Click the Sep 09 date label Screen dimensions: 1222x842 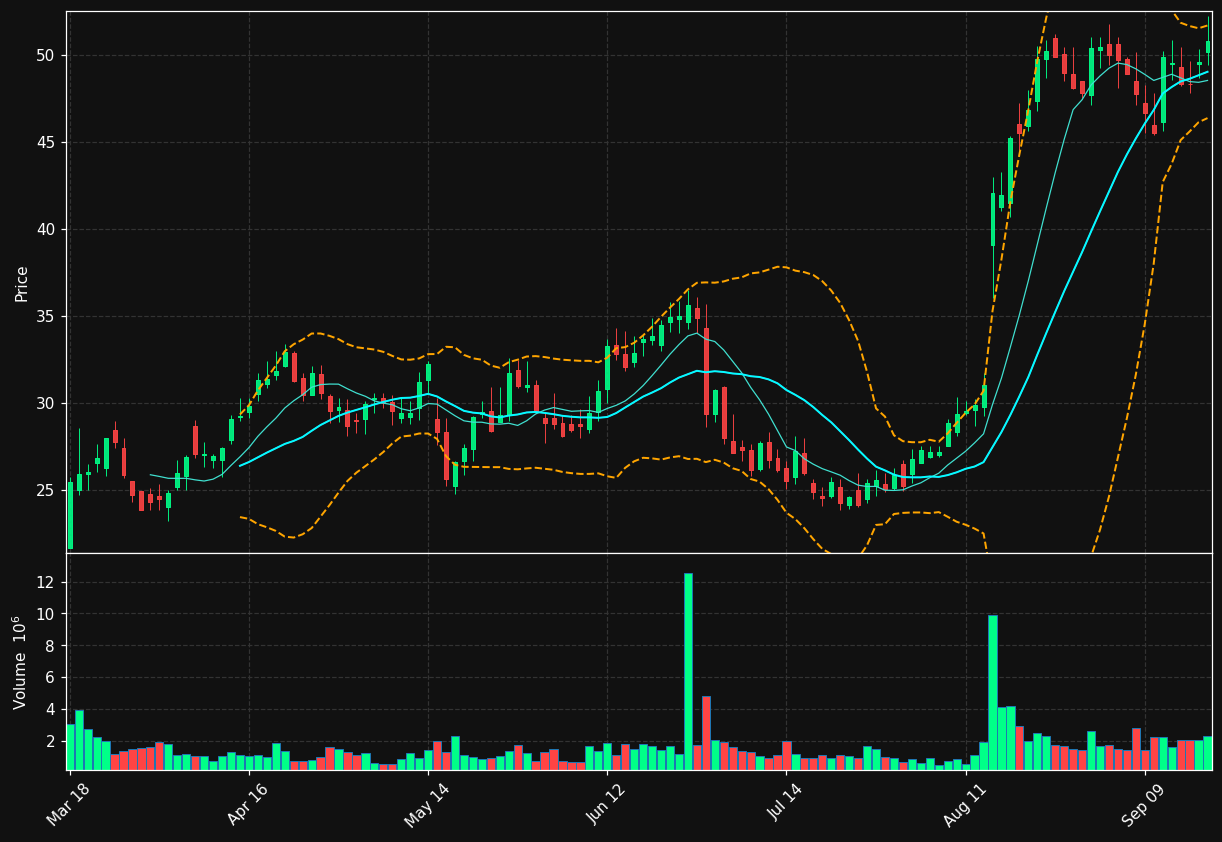(x=1141, y=805)
